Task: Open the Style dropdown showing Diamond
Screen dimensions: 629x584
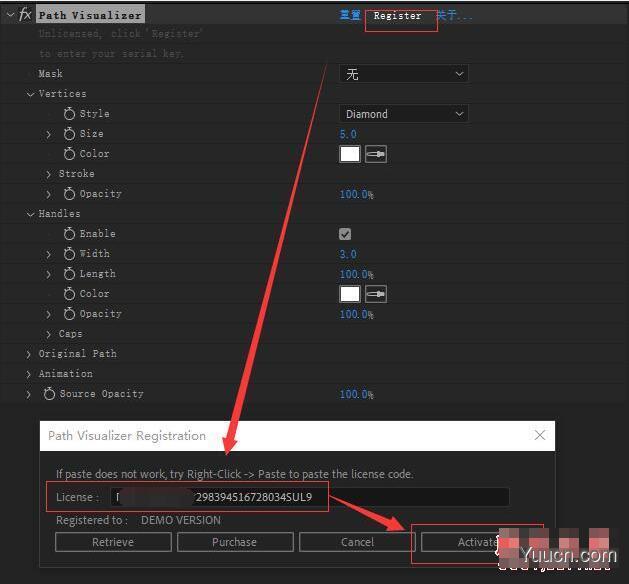Action: pyautogui.click(x=404, y=114)
